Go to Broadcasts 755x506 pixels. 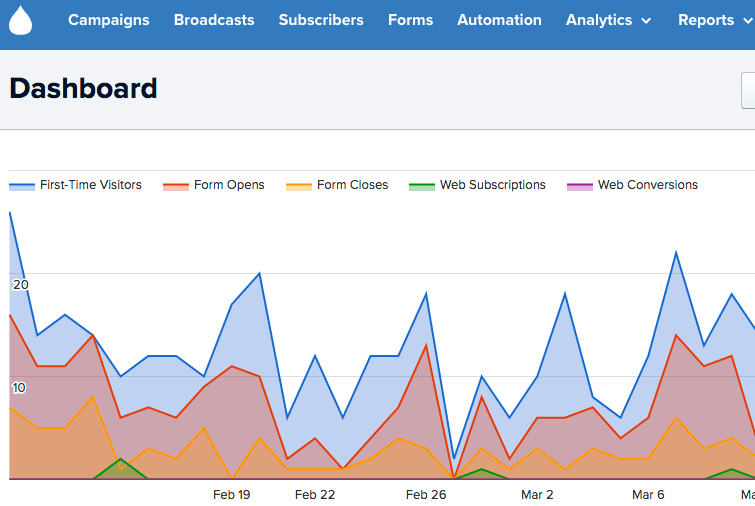pos(214,20)
